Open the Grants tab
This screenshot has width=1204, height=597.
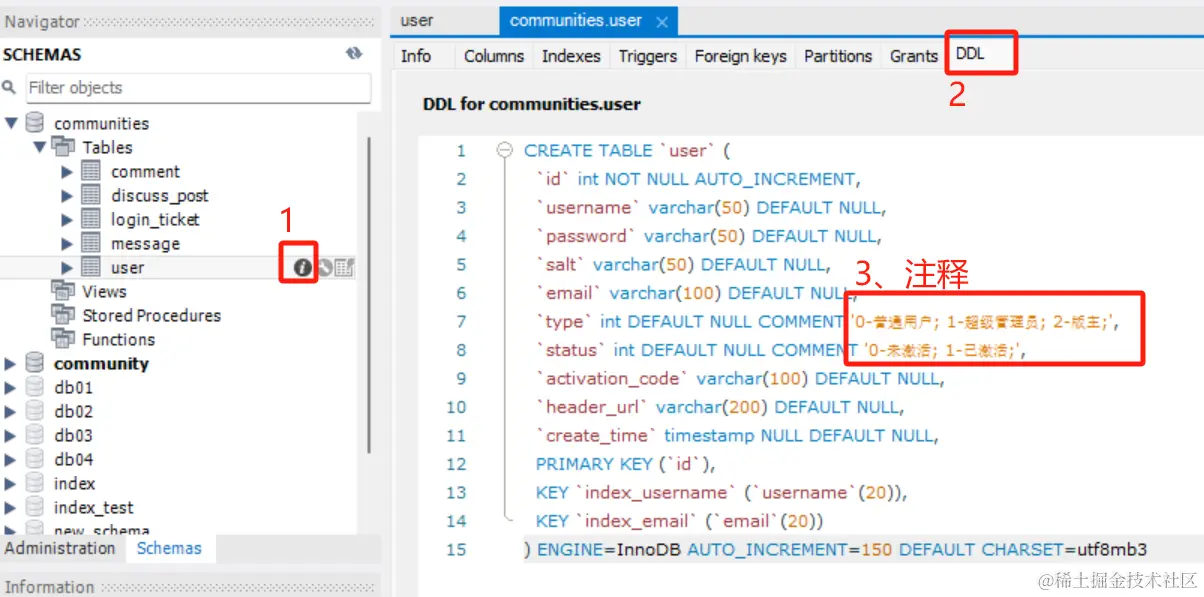(x=914, y=56)
